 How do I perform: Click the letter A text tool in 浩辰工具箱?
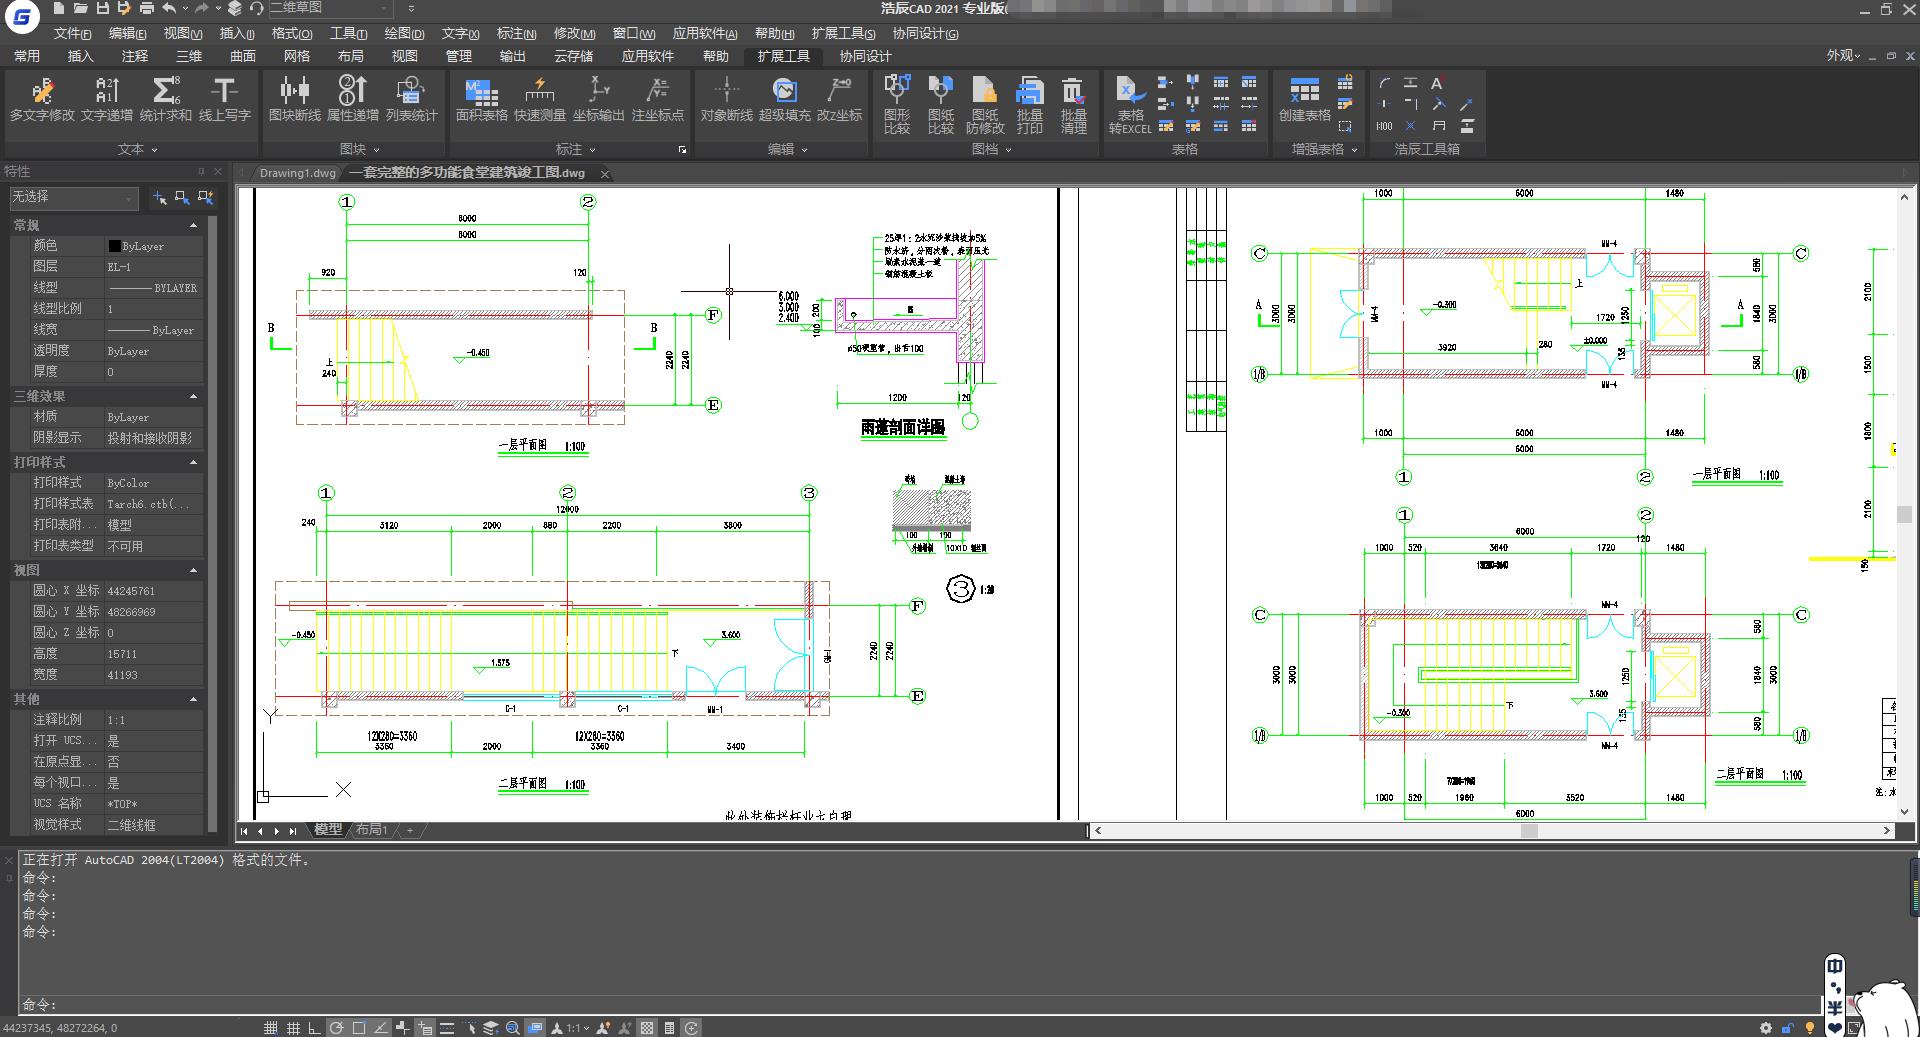coord(1437,83)
